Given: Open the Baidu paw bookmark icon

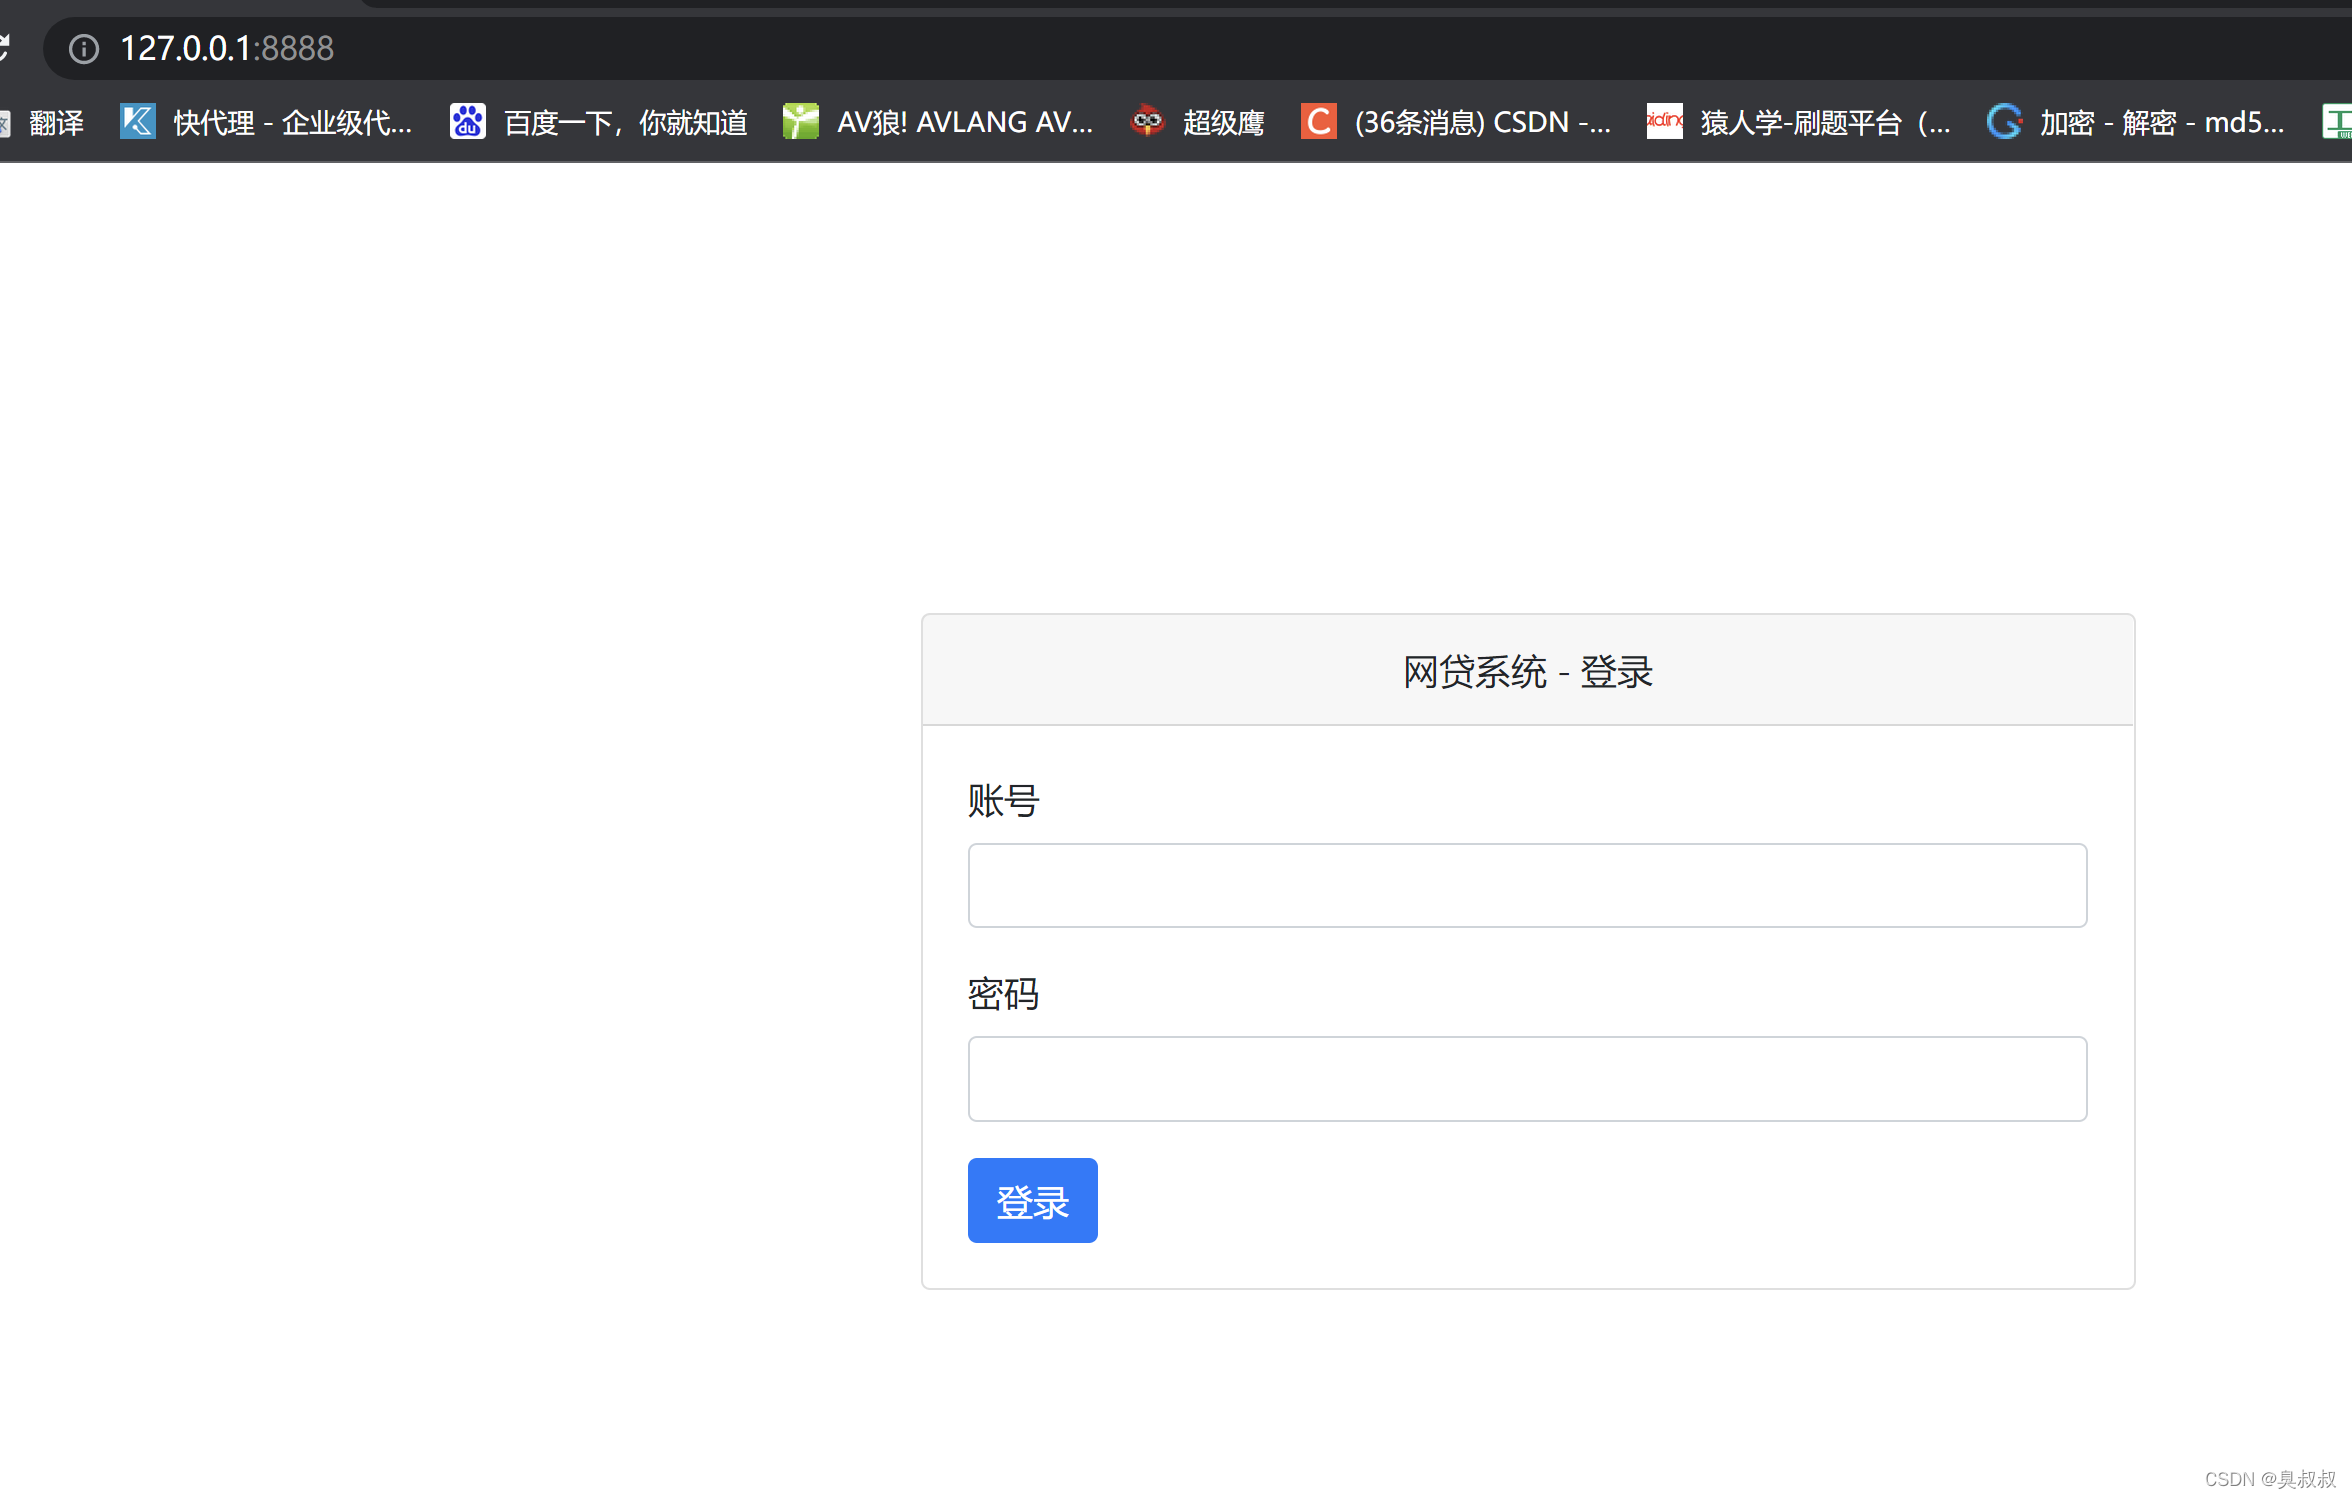Looking at the screenshot, I should click(x=467, y=122).
